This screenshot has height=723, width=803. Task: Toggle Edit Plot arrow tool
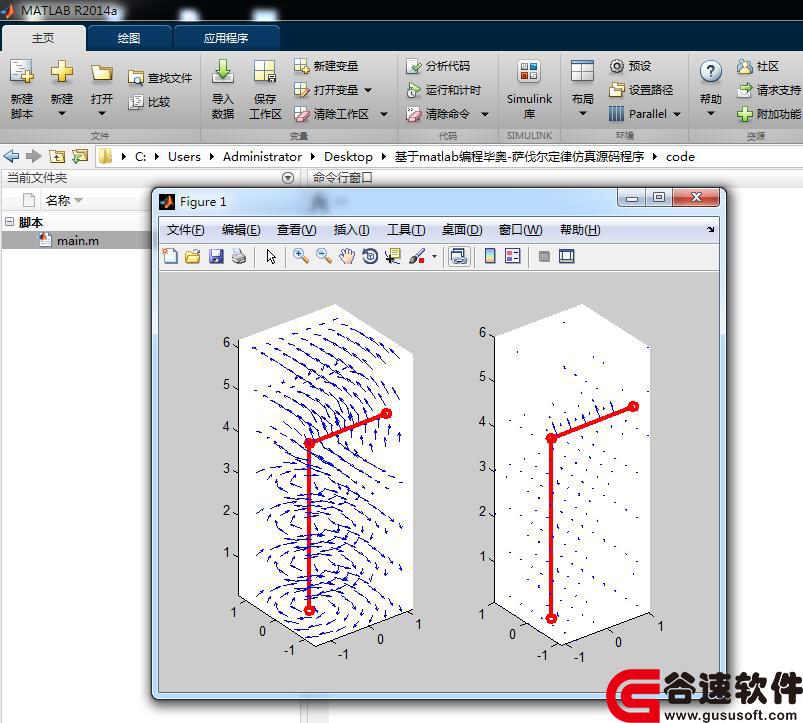coord(271,256)
